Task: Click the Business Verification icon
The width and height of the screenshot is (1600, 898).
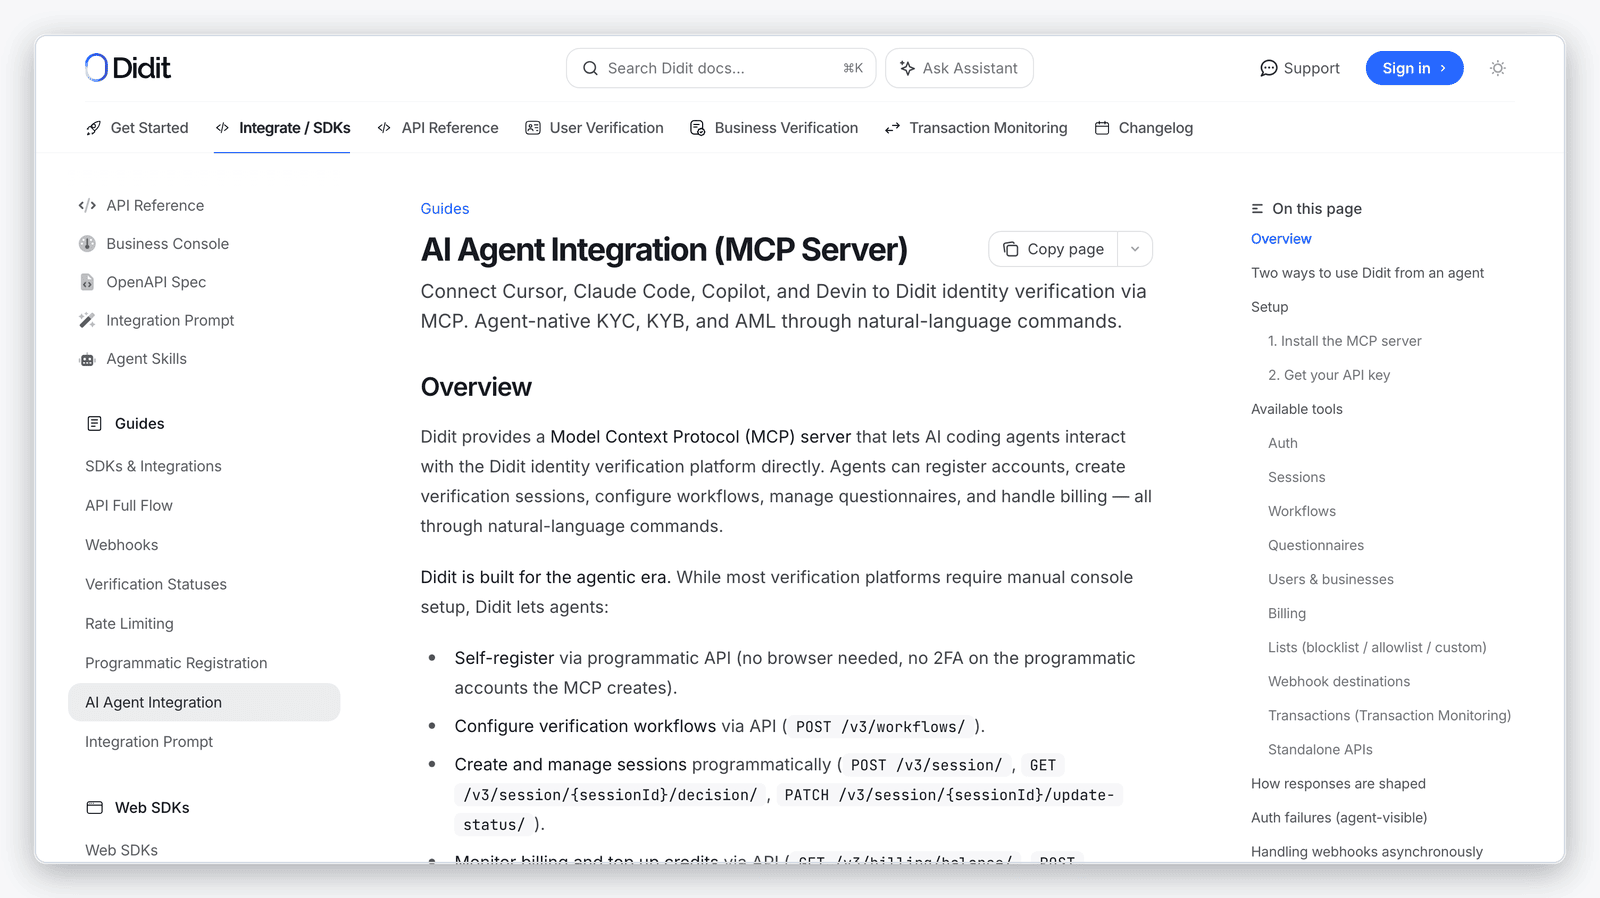Action: pos(698,128)
